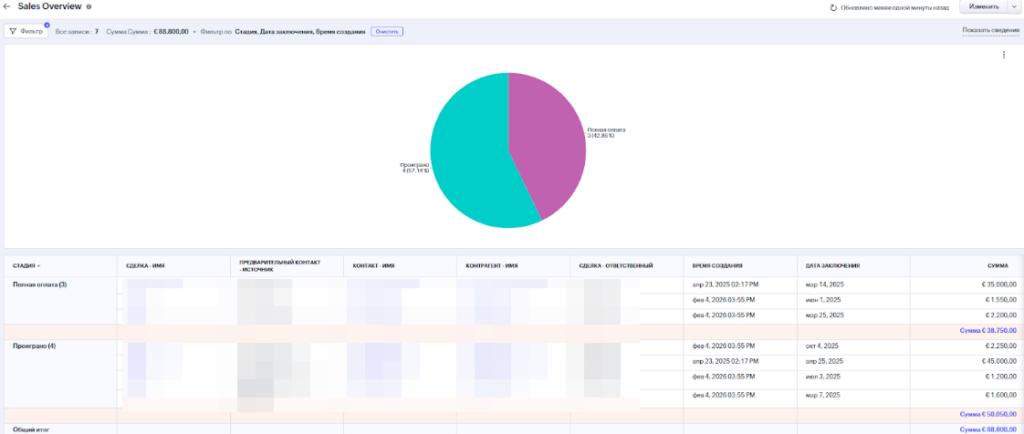Click the Показать сведения link
This screenshot has height=434, width=1024.
pos(989,30)
